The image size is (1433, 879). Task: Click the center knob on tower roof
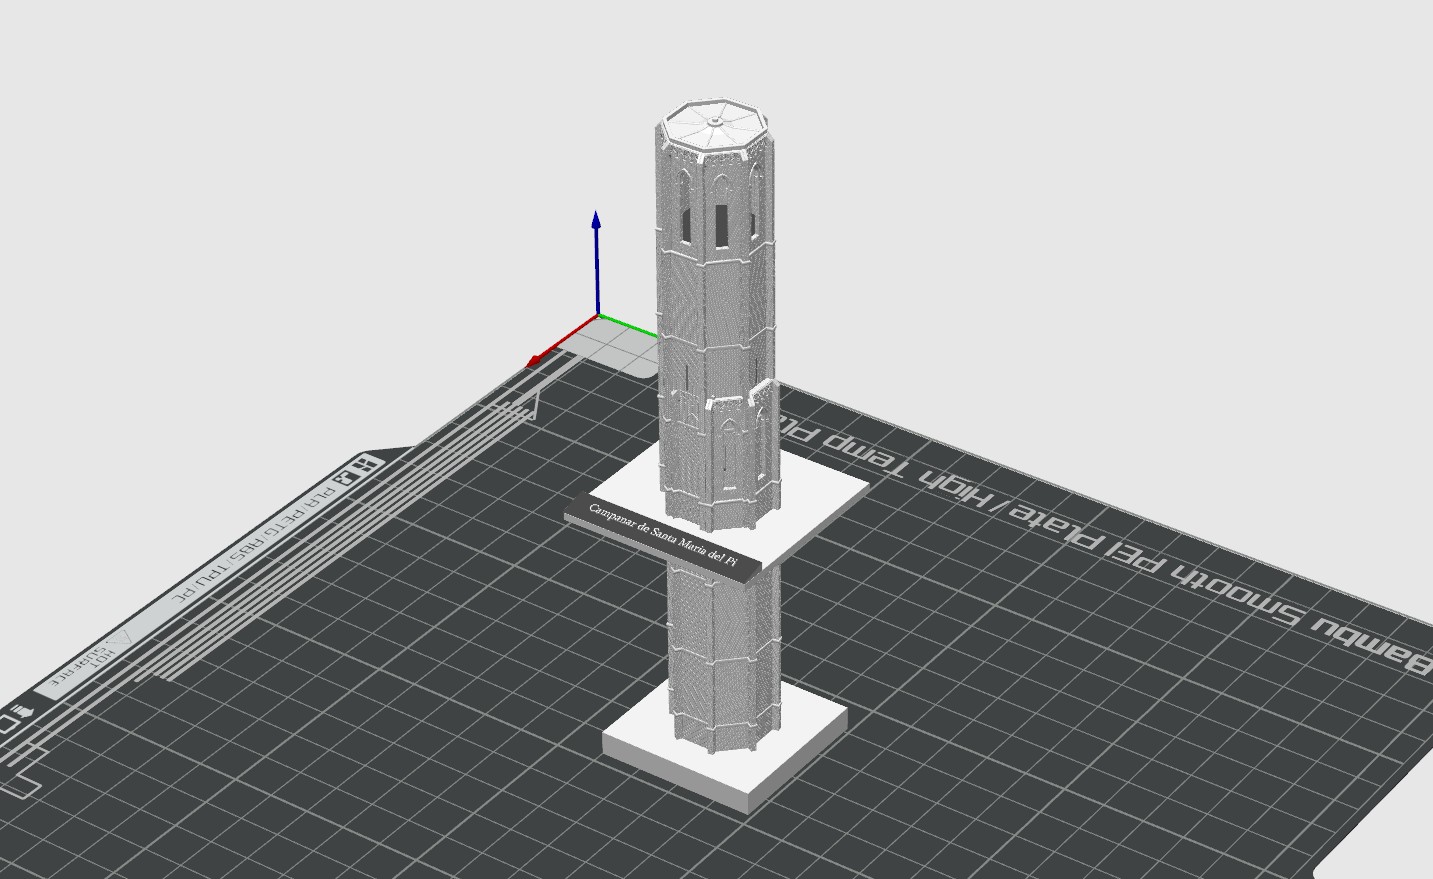click(717, 121)
